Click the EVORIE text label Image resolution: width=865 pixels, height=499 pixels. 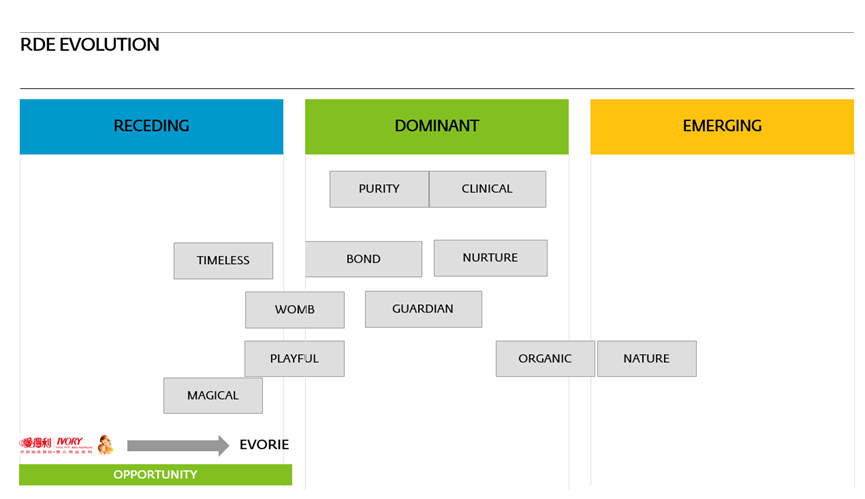tap(264, 445)
